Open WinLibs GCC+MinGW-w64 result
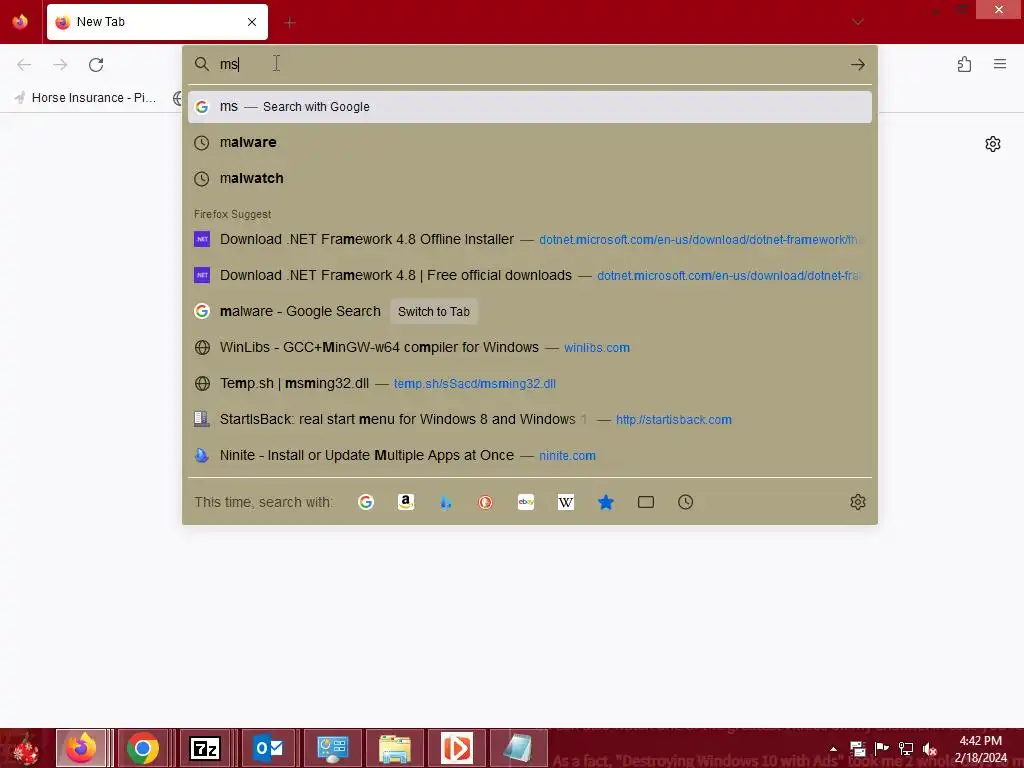 pos(530,347)
